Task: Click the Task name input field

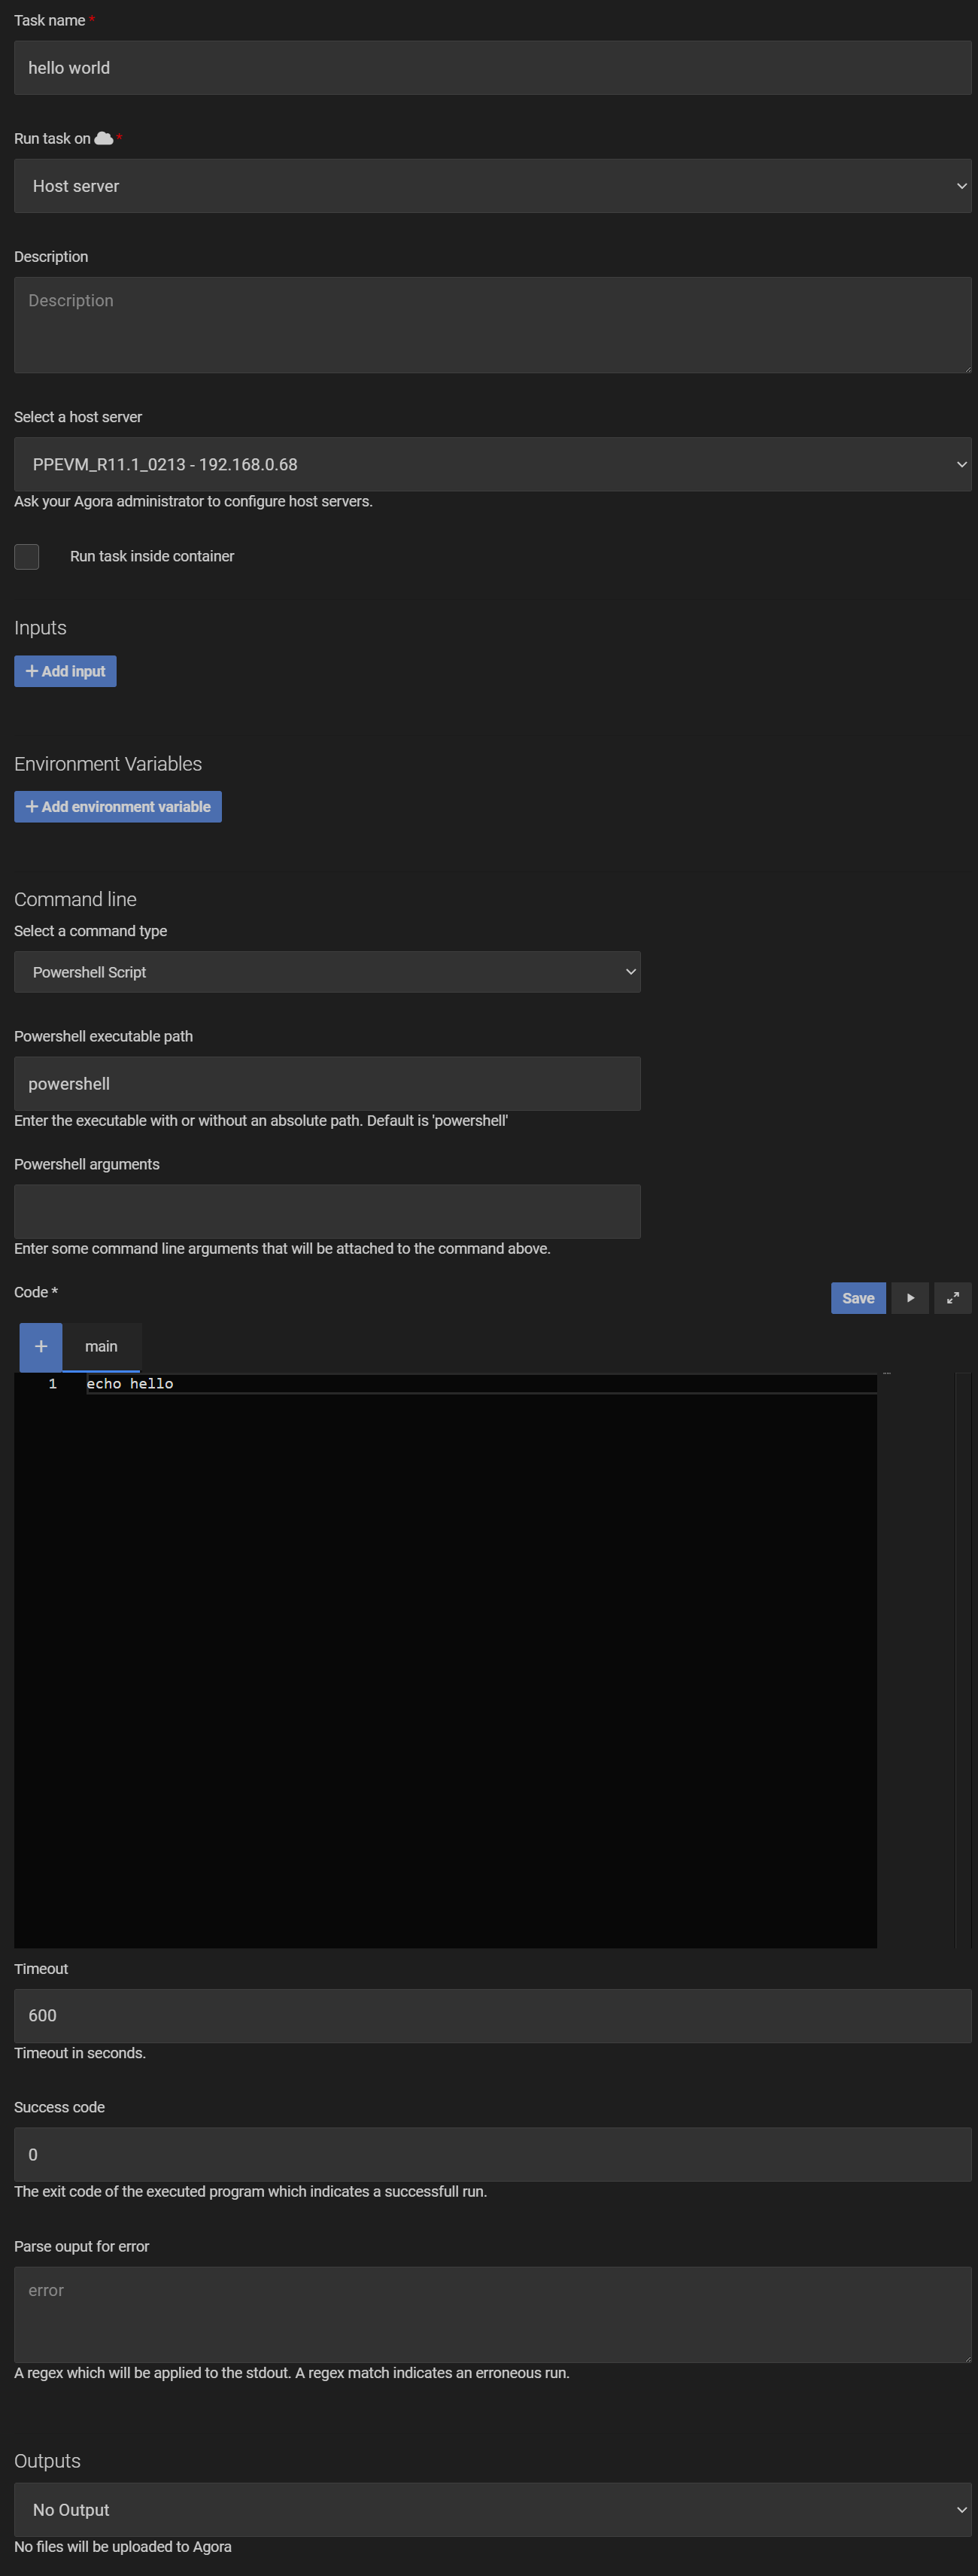Action: (x=492, y=68)
